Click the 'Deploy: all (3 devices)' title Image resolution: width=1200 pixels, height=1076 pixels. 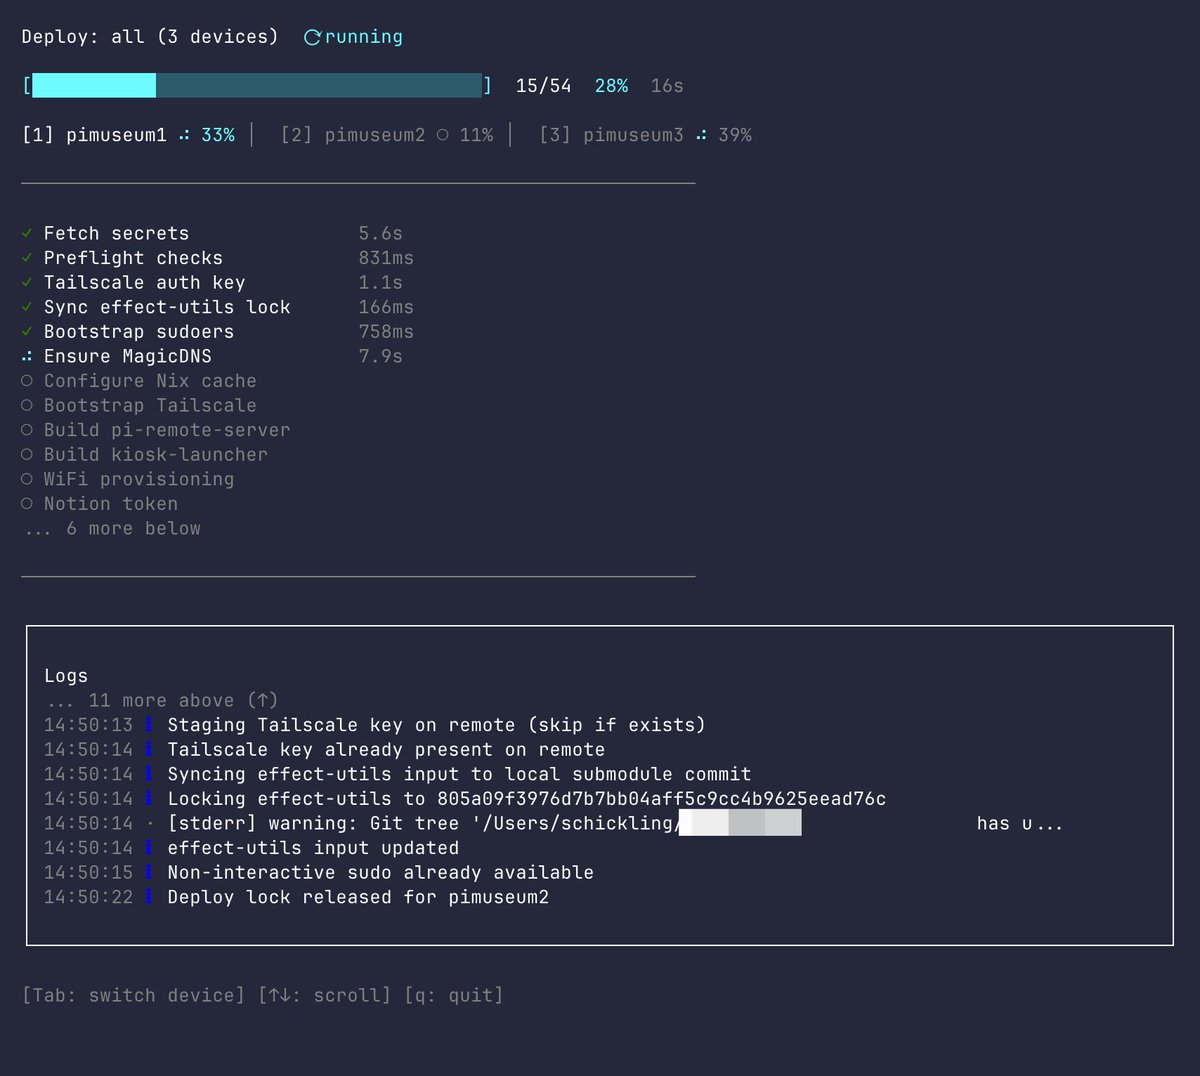coord(150,37)
